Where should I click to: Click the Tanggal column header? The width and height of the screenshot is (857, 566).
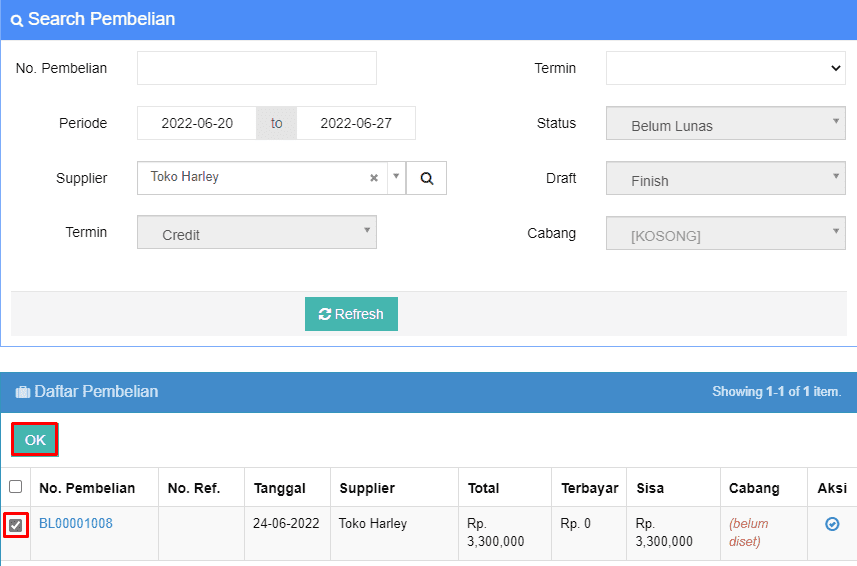[x=280, y=488]
